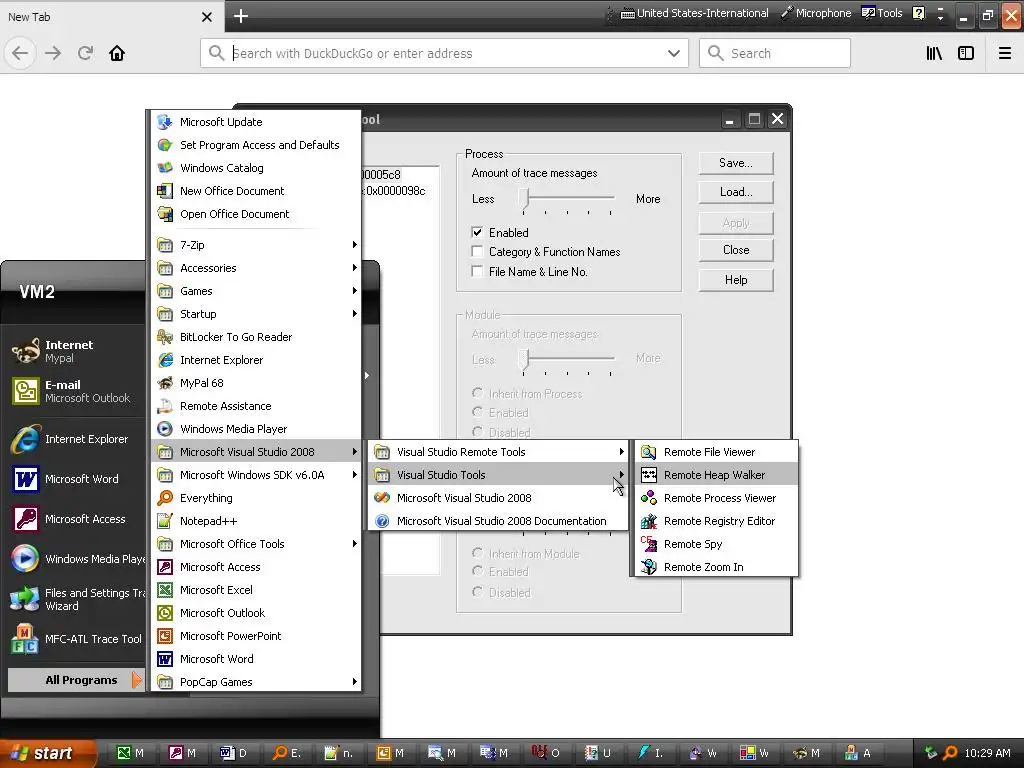Expand the Startup submenu
The image size is (1024, 768).
[x=256, y=314]
